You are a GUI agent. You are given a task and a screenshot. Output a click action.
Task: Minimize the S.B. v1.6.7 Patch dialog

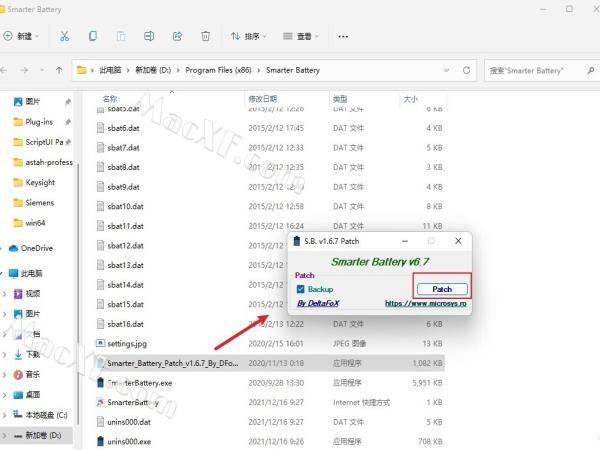coord(405,241)
